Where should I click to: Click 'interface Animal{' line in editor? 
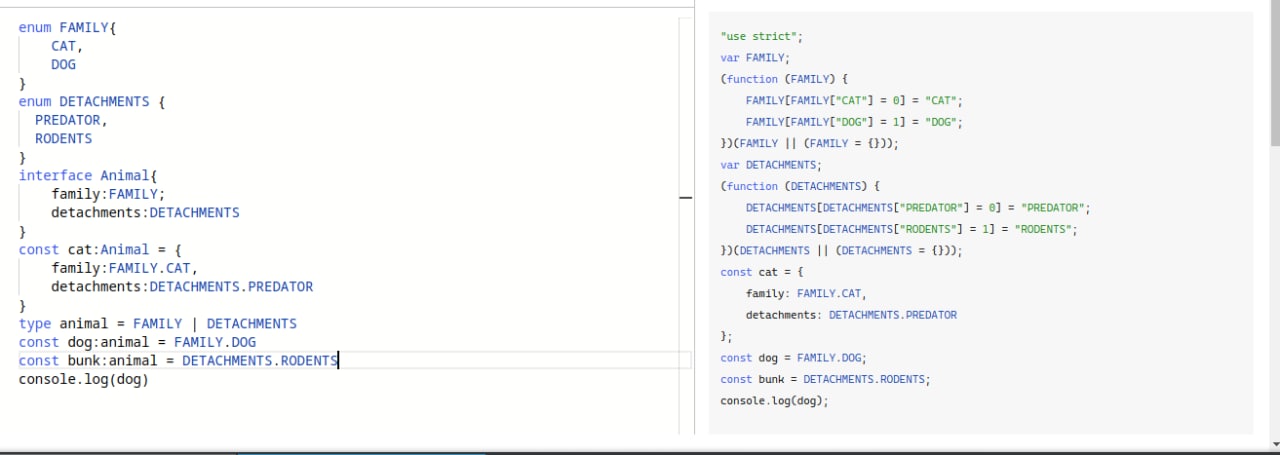[x=88, y=176]
